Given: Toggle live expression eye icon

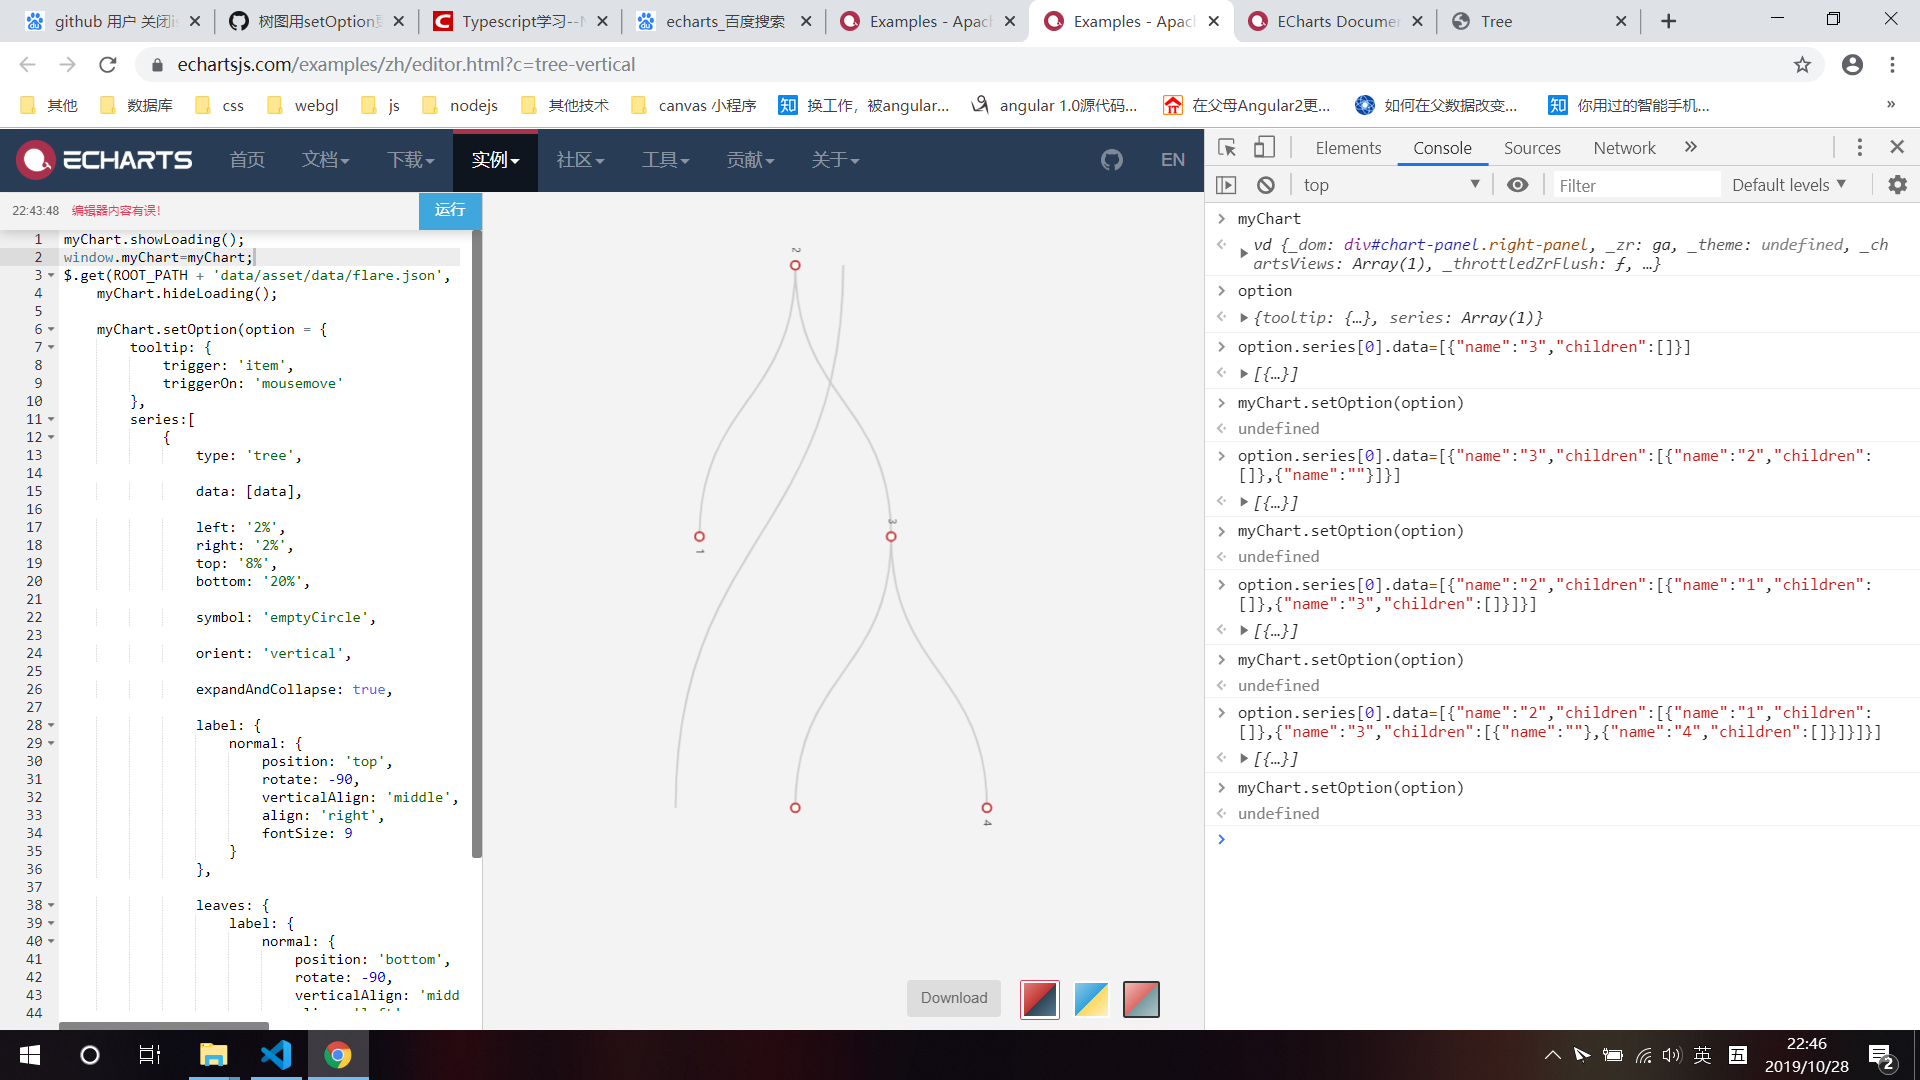Looking at the screenshot, I should [x=1517, y=185].
